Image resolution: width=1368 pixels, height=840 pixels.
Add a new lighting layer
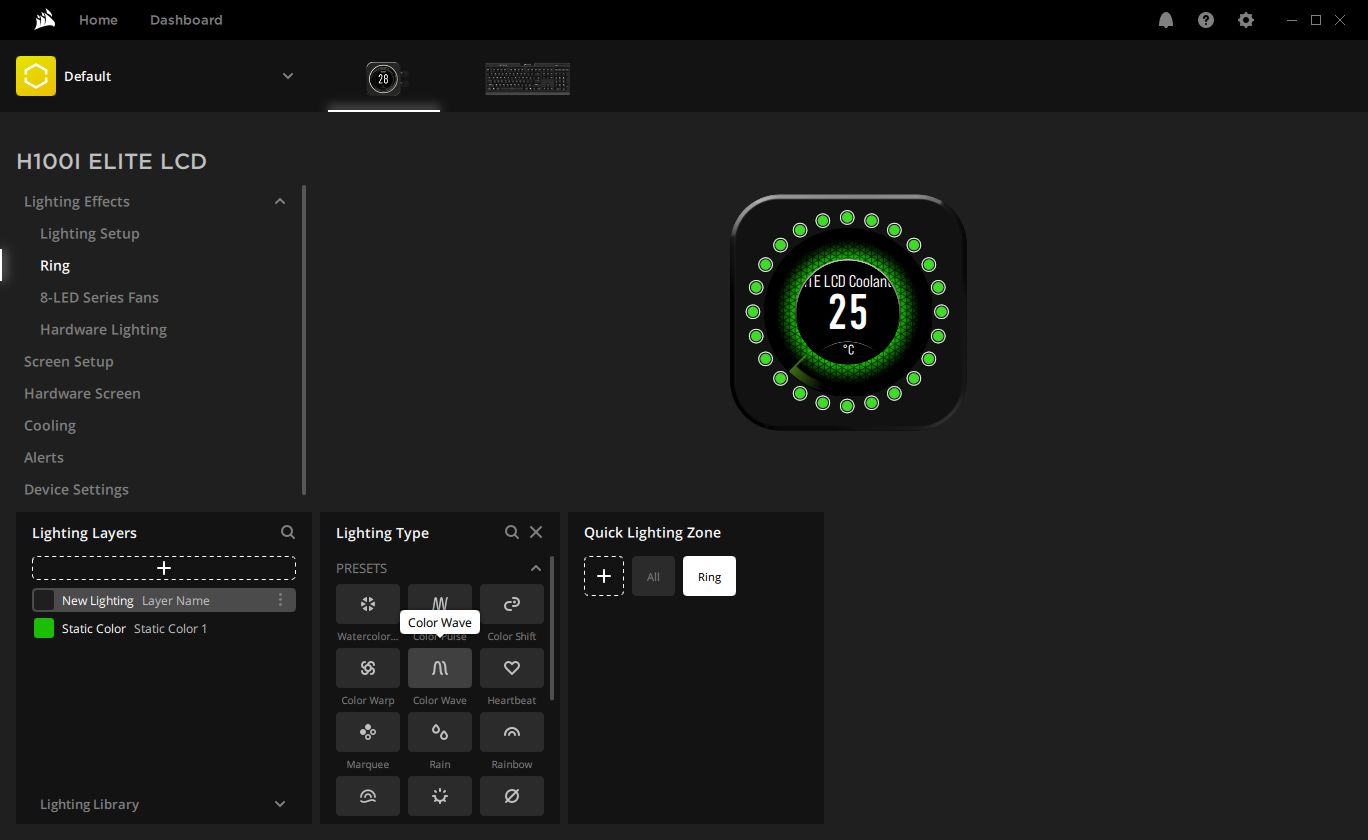coord(164,568)
